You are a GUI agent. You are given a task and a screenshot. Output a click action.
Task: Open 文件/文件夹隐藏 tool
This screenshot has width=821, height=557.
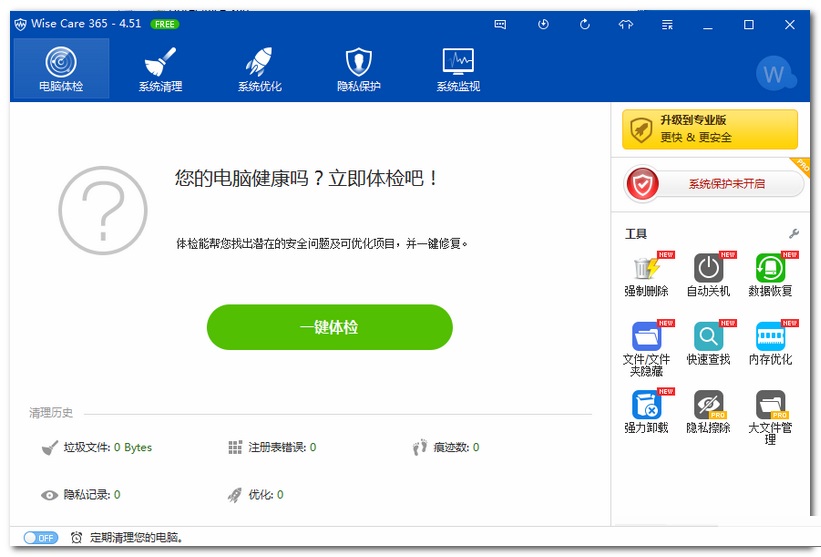coord(646,349)
